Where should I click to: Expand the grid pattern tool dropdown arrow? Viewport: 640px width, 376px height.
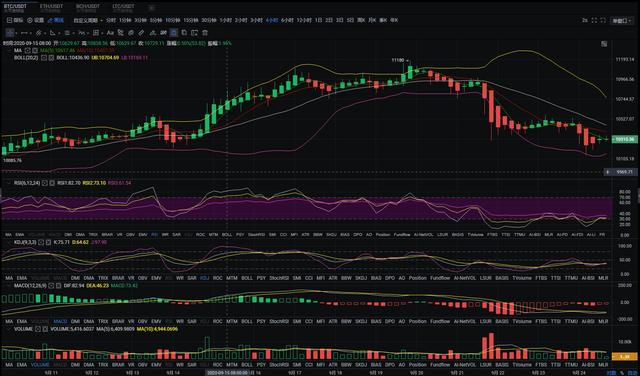point(102,33)
